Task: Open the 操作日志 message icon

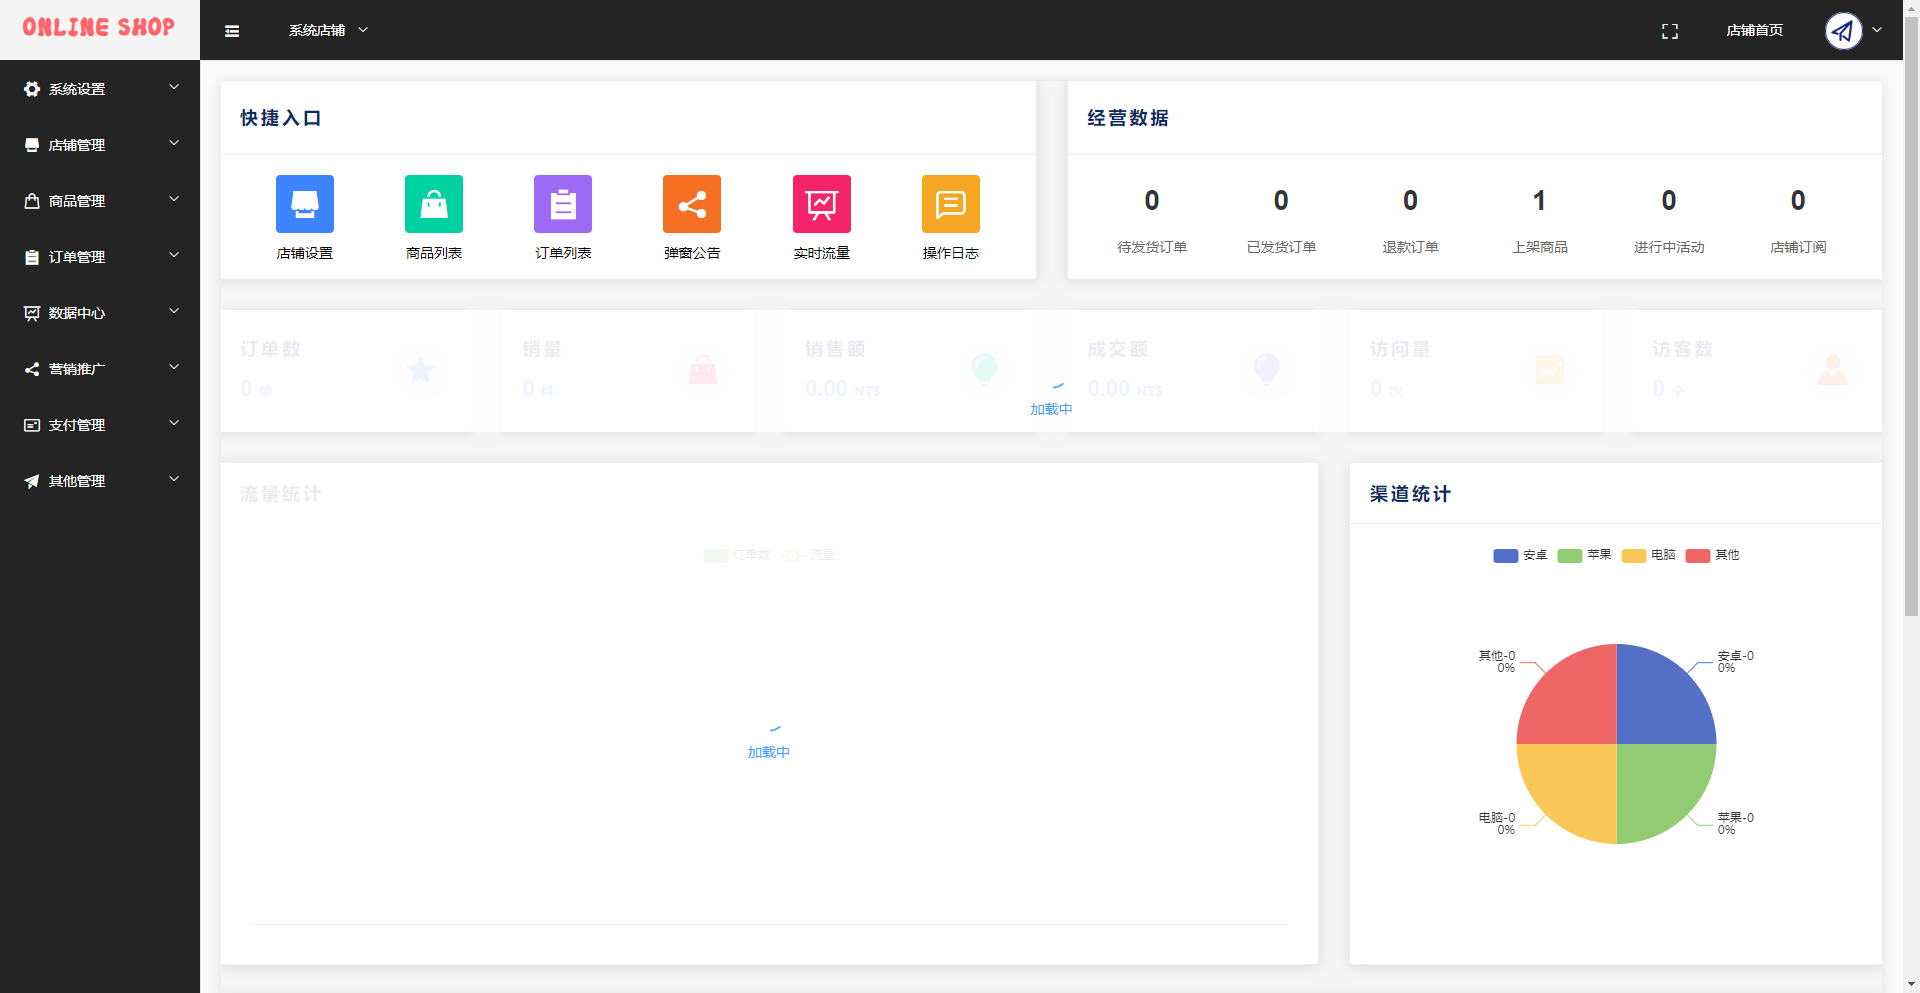Action: click(951, 204)
